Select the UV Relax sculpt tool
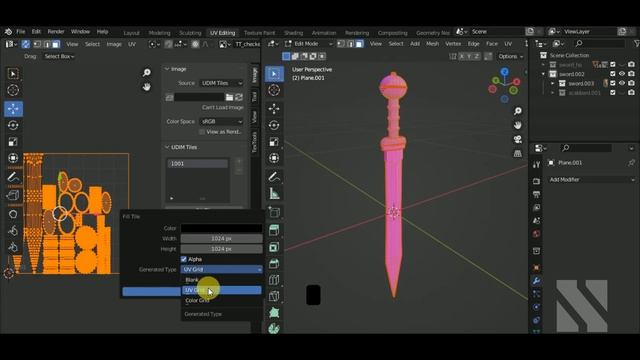Screen dimensions: 640x360 (13, 231)
